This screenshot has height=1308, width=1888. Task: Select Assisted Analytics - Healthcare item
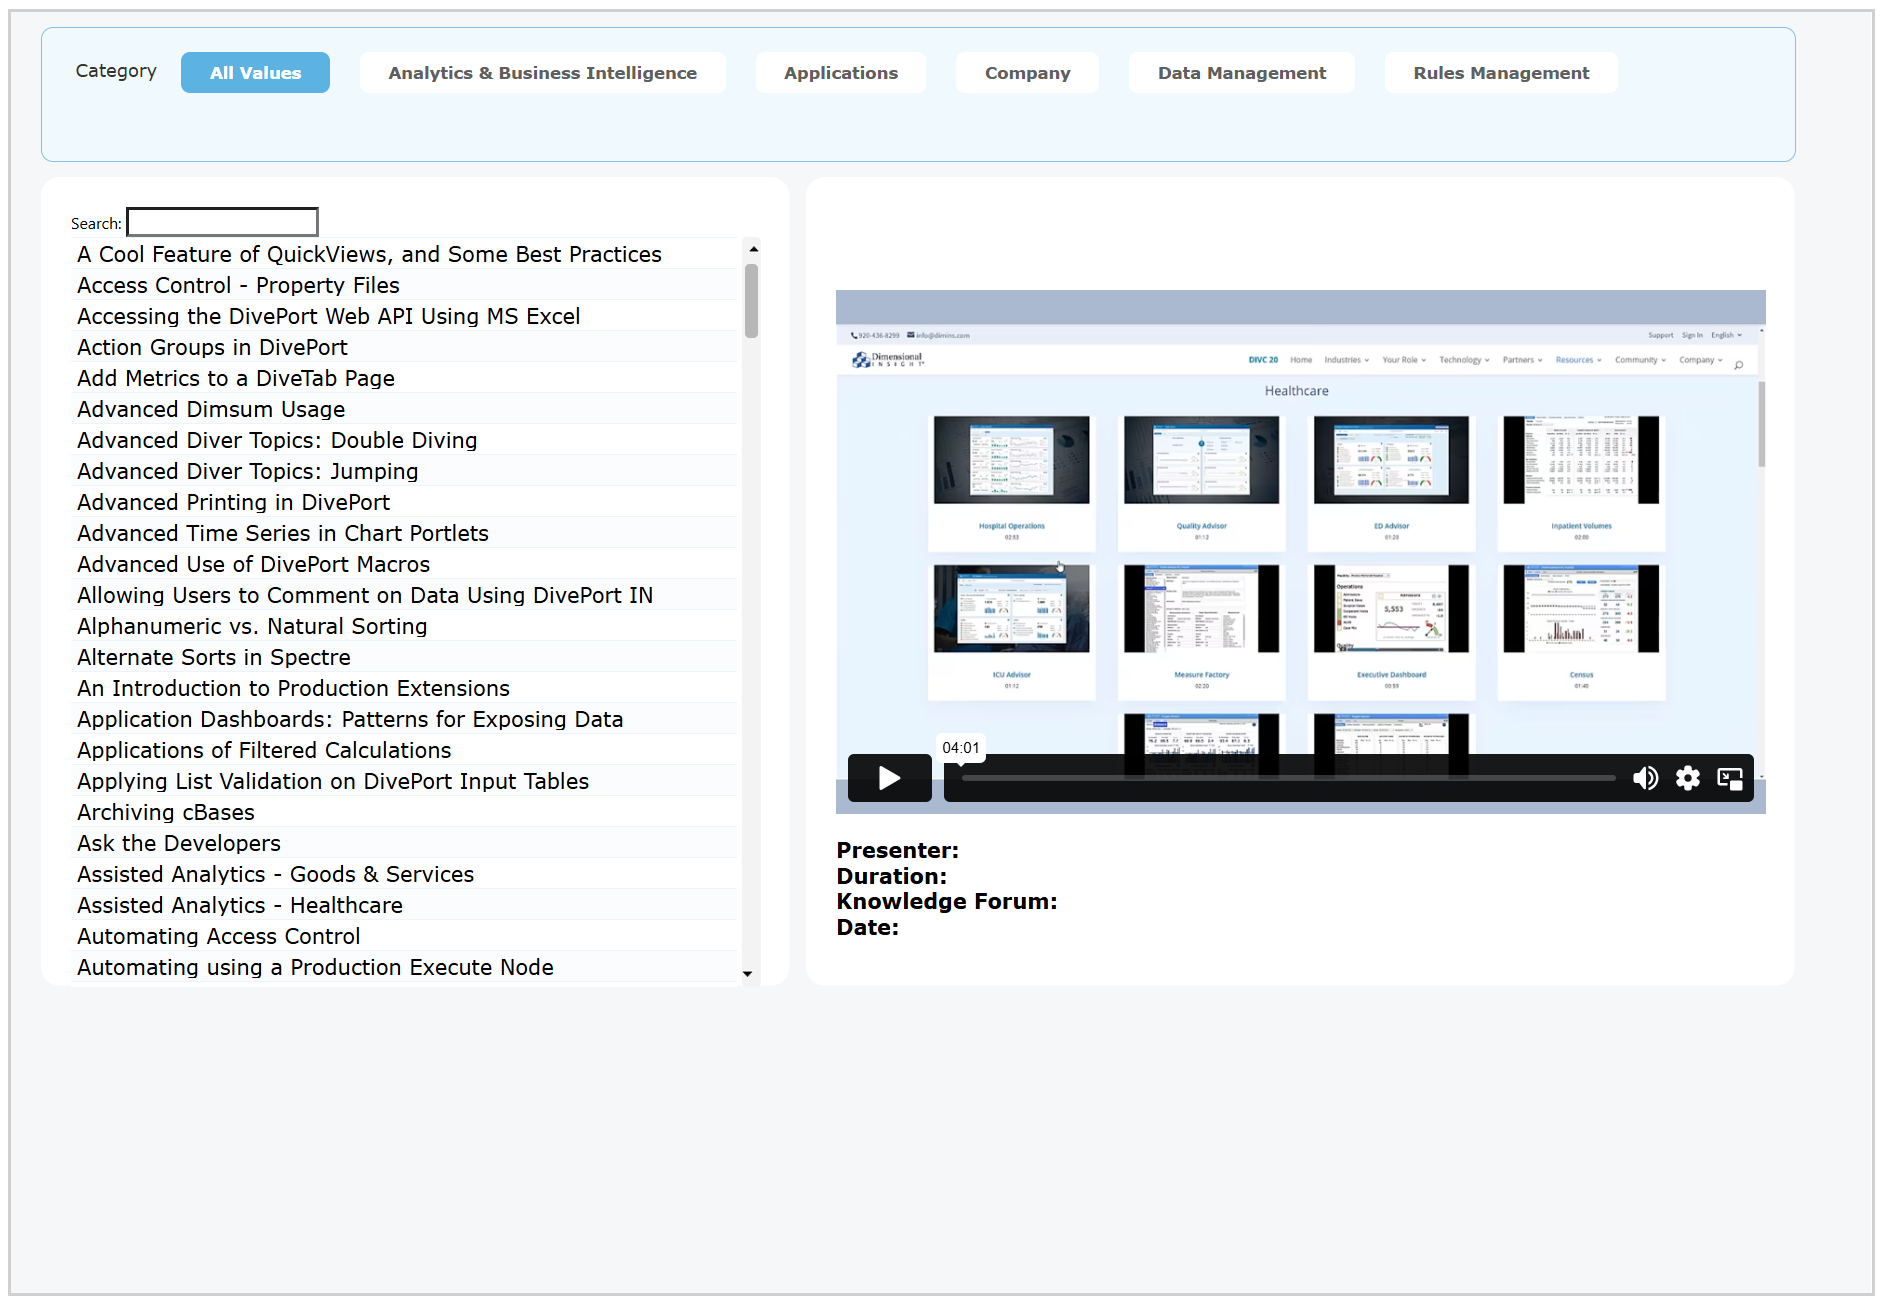(240, 906)
